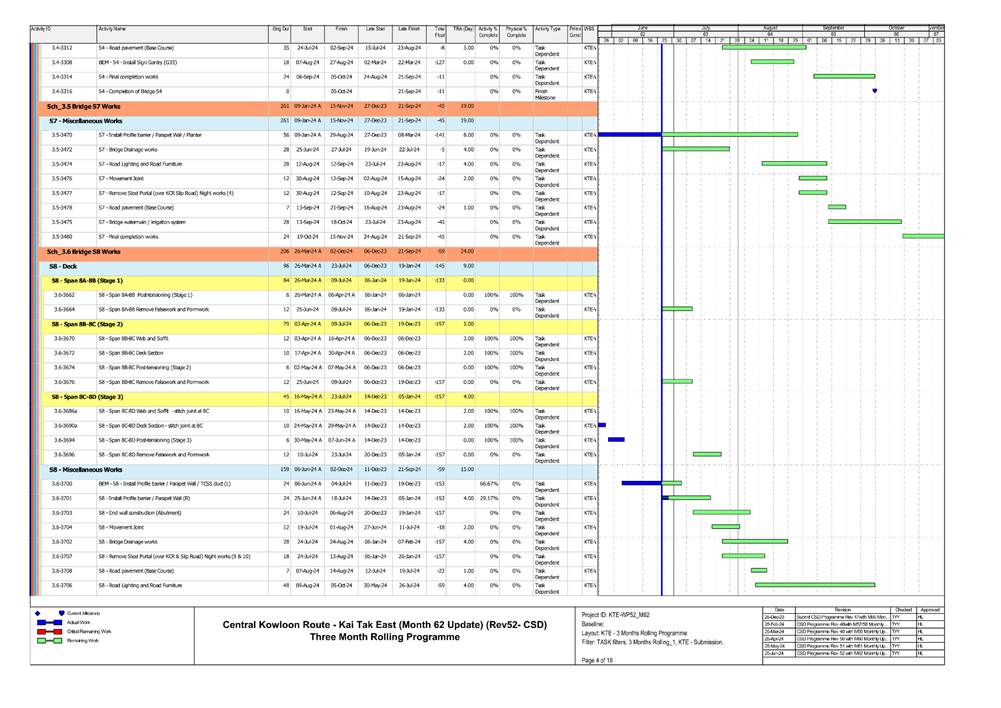Viewport: 1001px width, 708px height.
Task: Click the green remaining bar for S7 Bridge Drainage works
Action: 695,148
